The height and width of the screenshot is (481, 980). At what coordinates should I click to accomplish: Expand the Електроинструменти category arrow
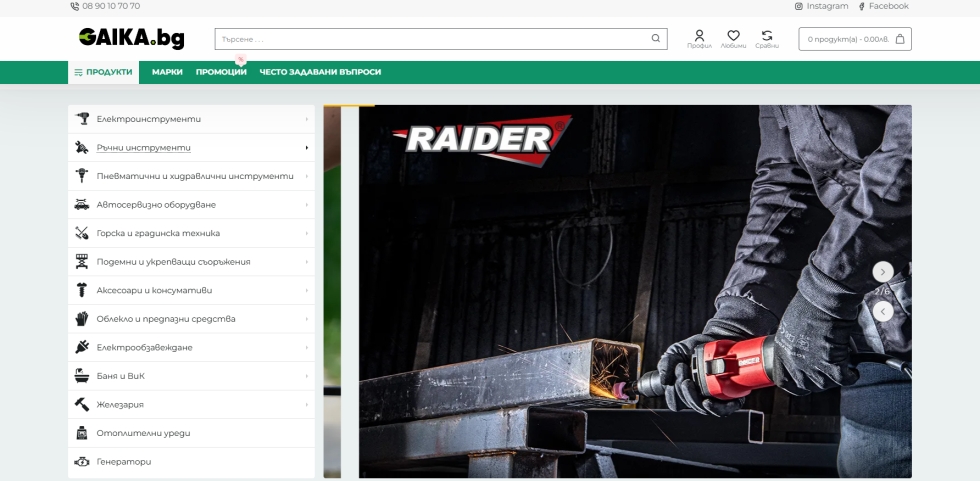306,119
